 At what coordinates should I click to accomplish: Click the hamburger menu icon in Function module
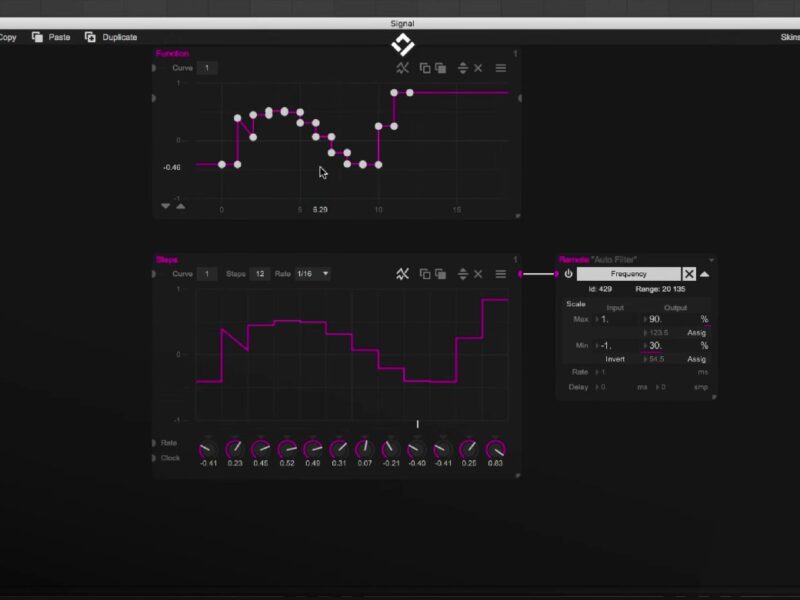point(501,68)
